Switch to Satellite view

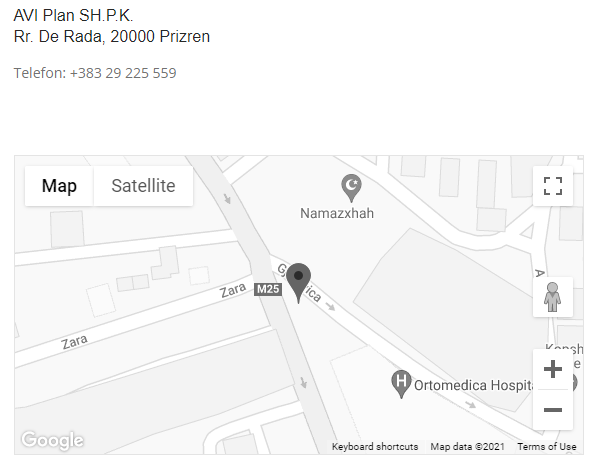point(143,186)
